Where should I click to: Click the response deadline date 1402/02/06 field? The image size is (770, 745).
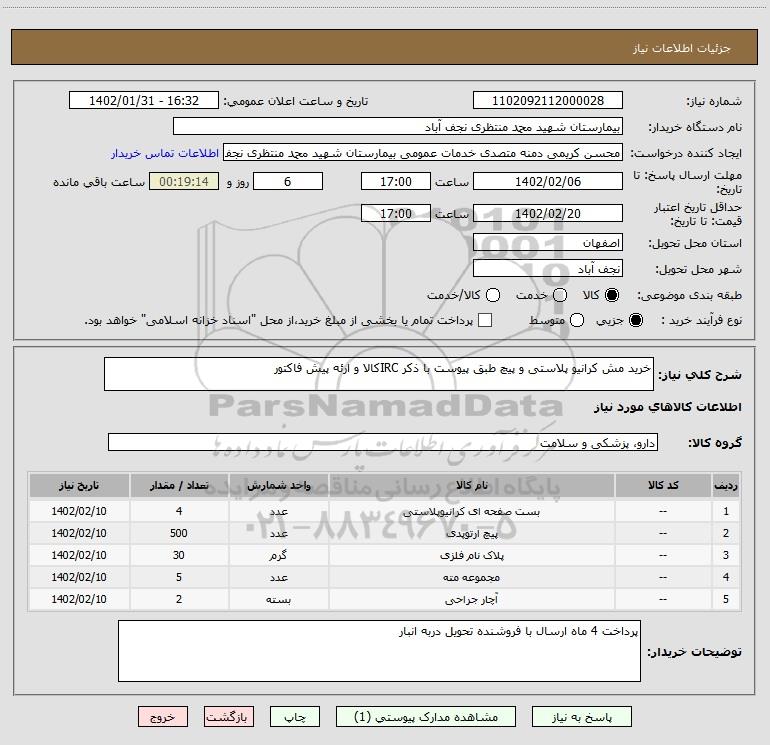click(x=548, y=181)
